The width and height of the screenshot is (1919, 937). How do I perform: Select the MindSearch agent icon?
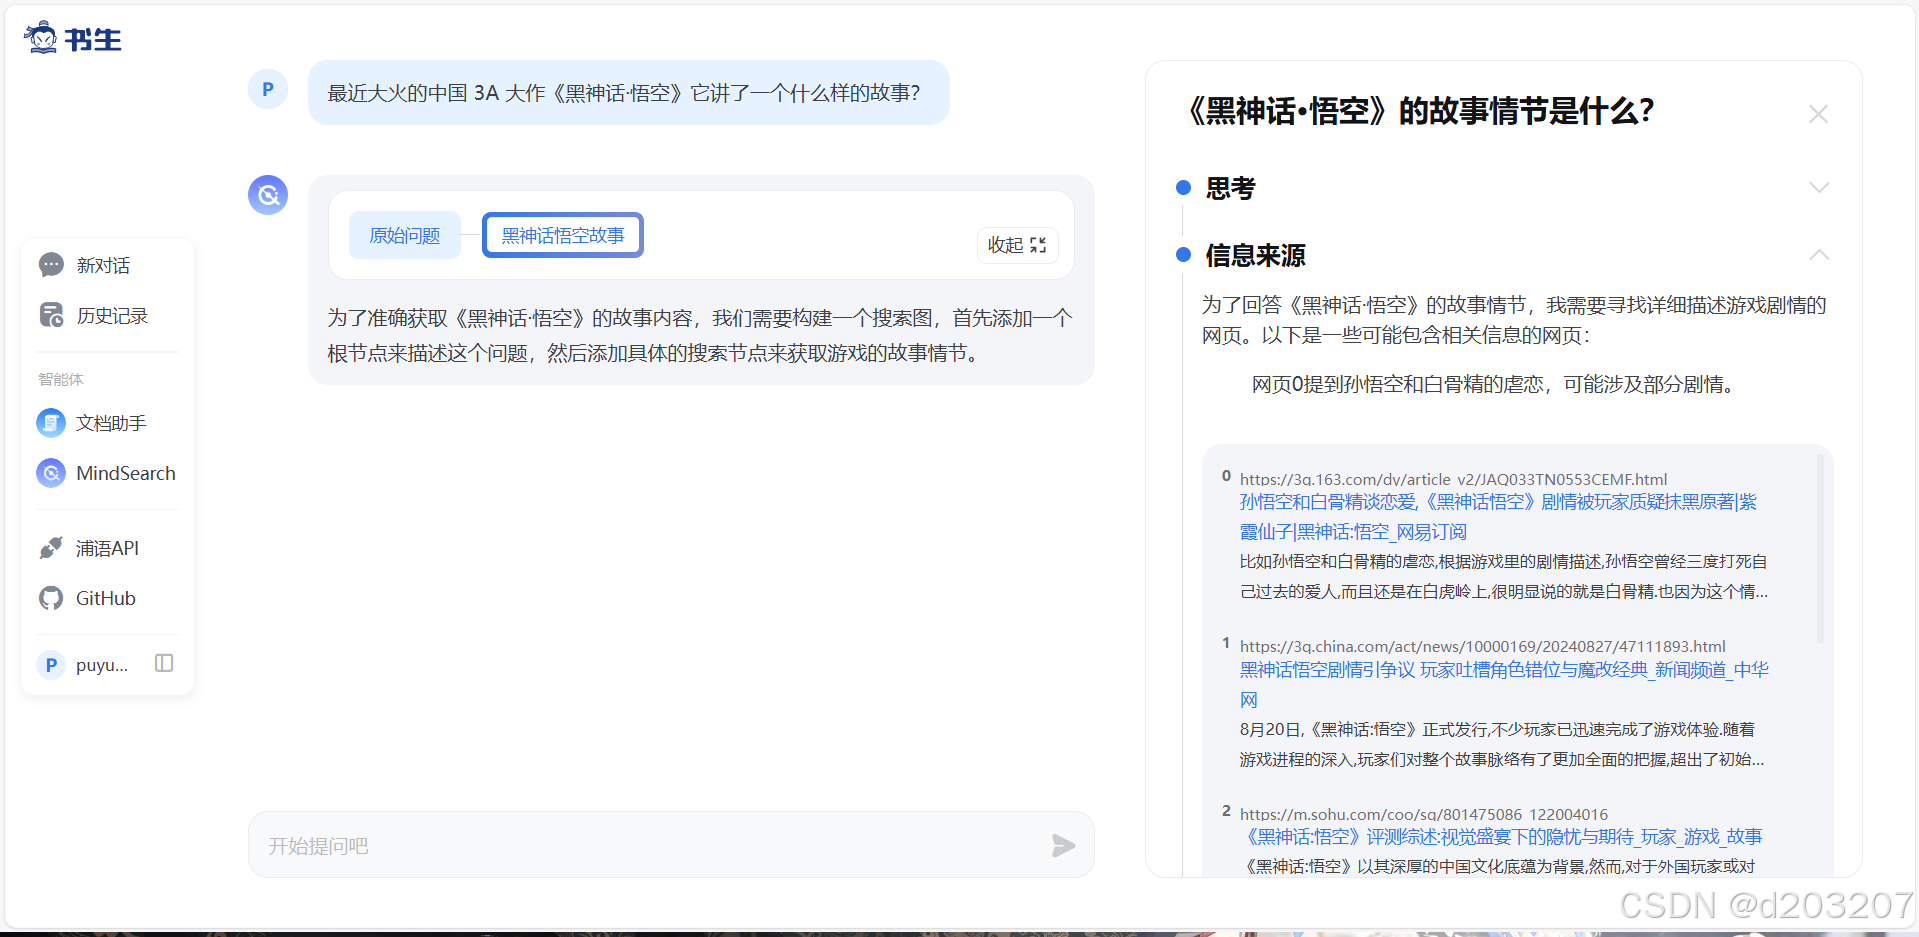pos(50,473)
